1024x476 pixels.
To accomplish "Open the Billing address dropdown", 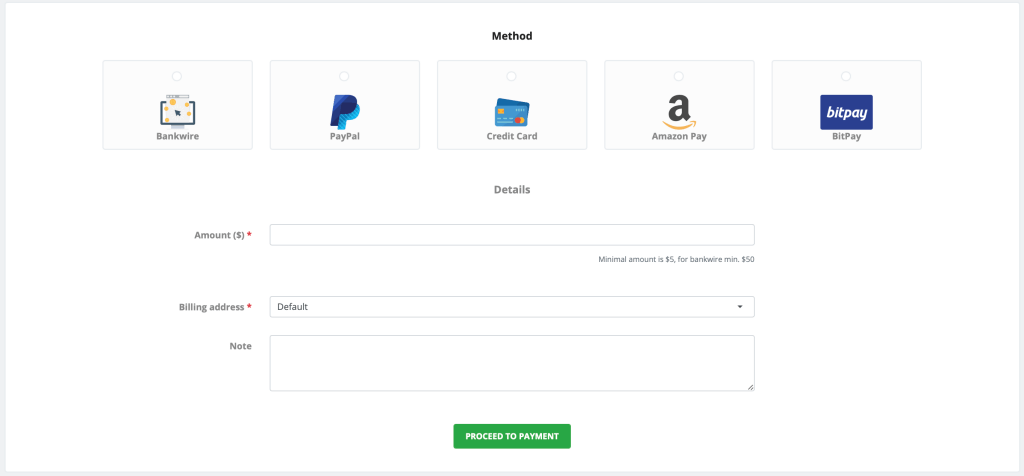I will (512, 307).
